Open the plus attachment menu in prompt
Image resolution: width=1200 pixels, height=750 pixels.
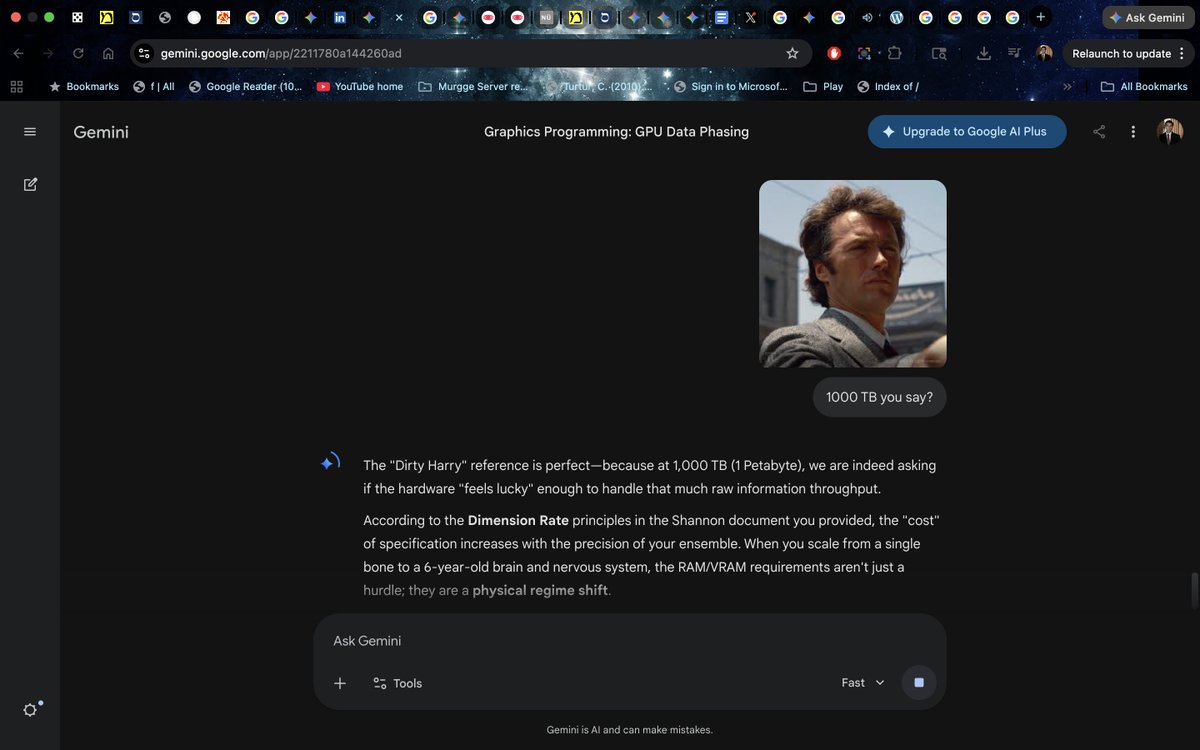(340, 683)
